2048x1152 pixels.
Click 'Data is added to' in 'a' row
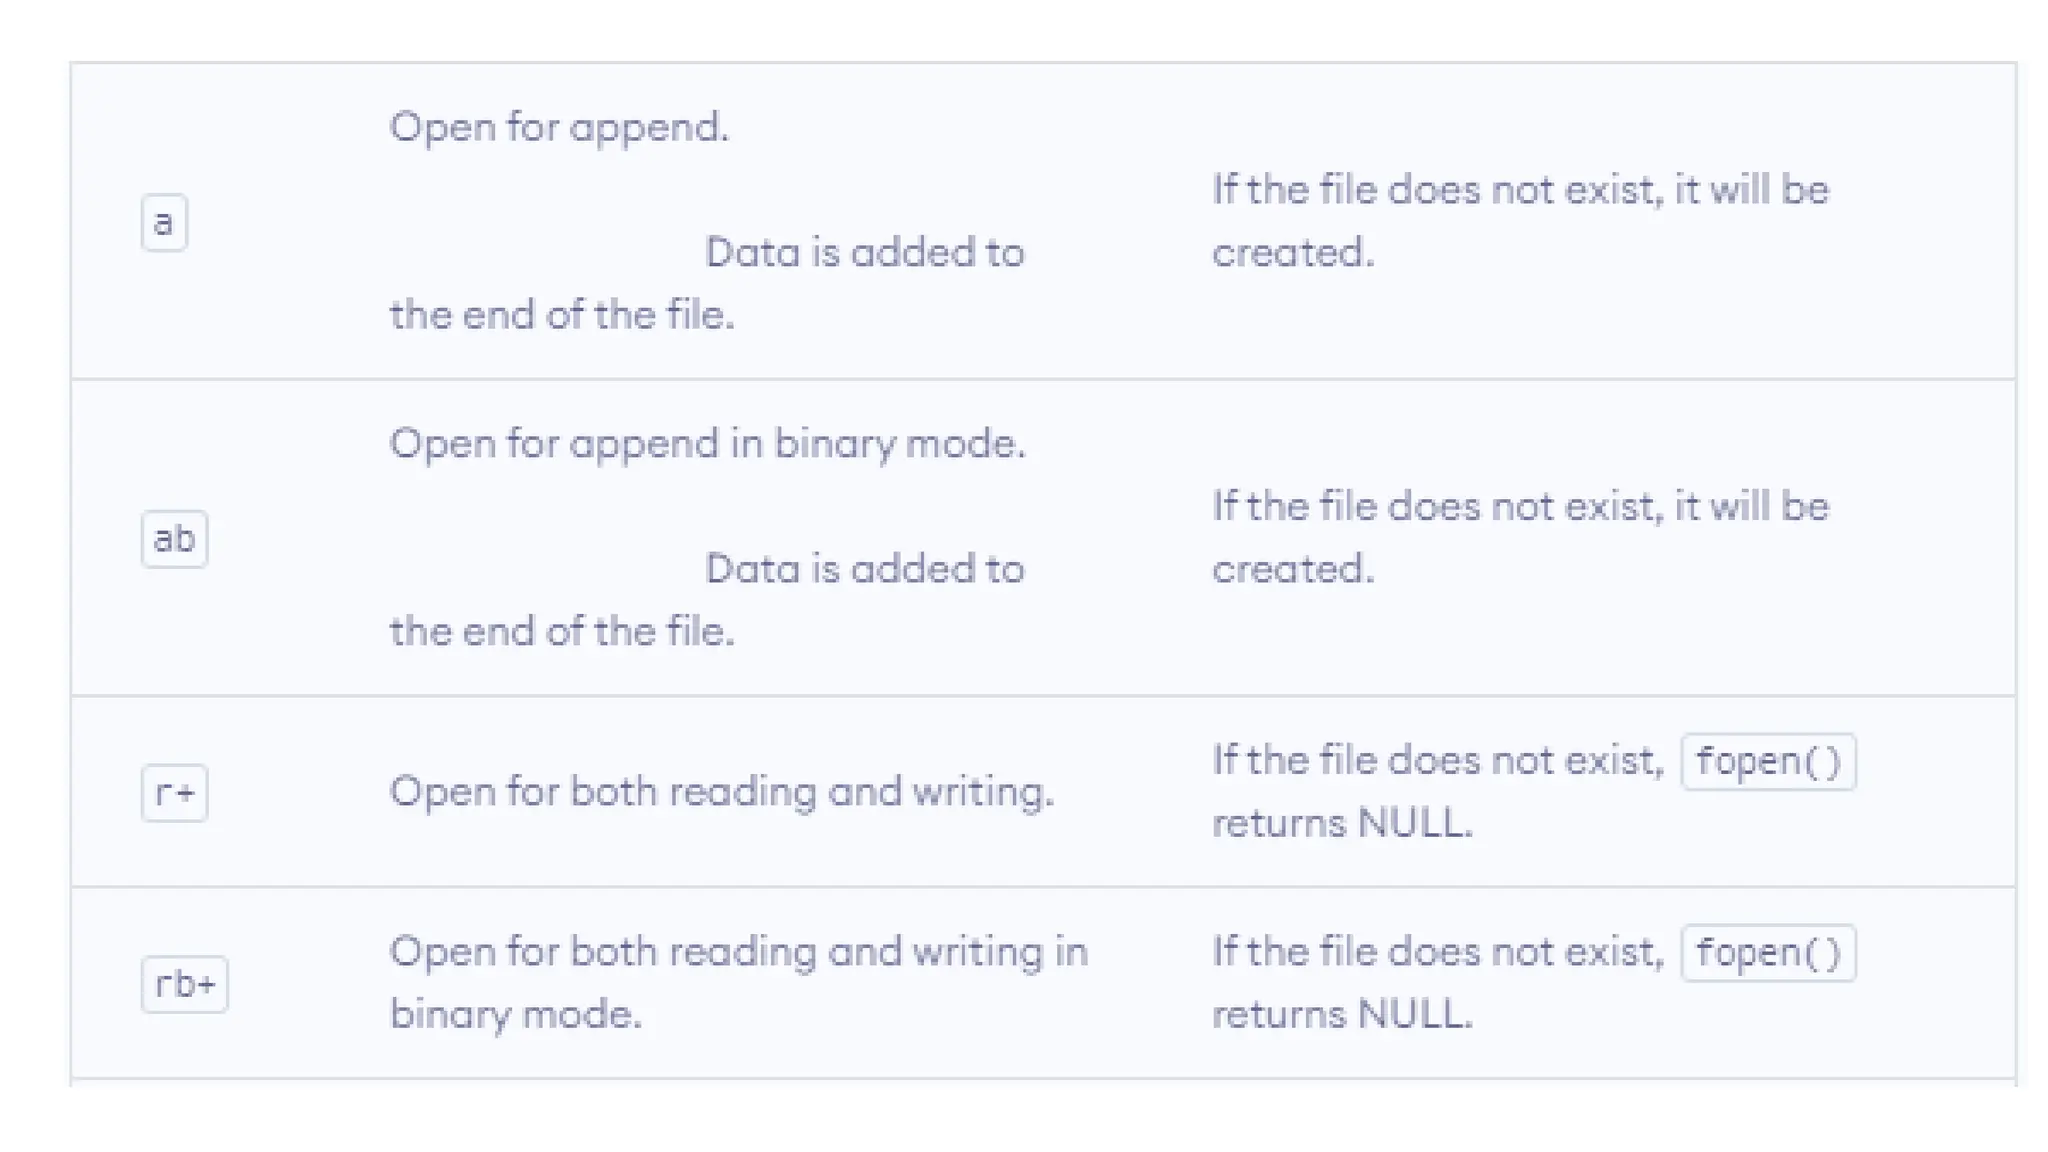click(x=864, y=253)
